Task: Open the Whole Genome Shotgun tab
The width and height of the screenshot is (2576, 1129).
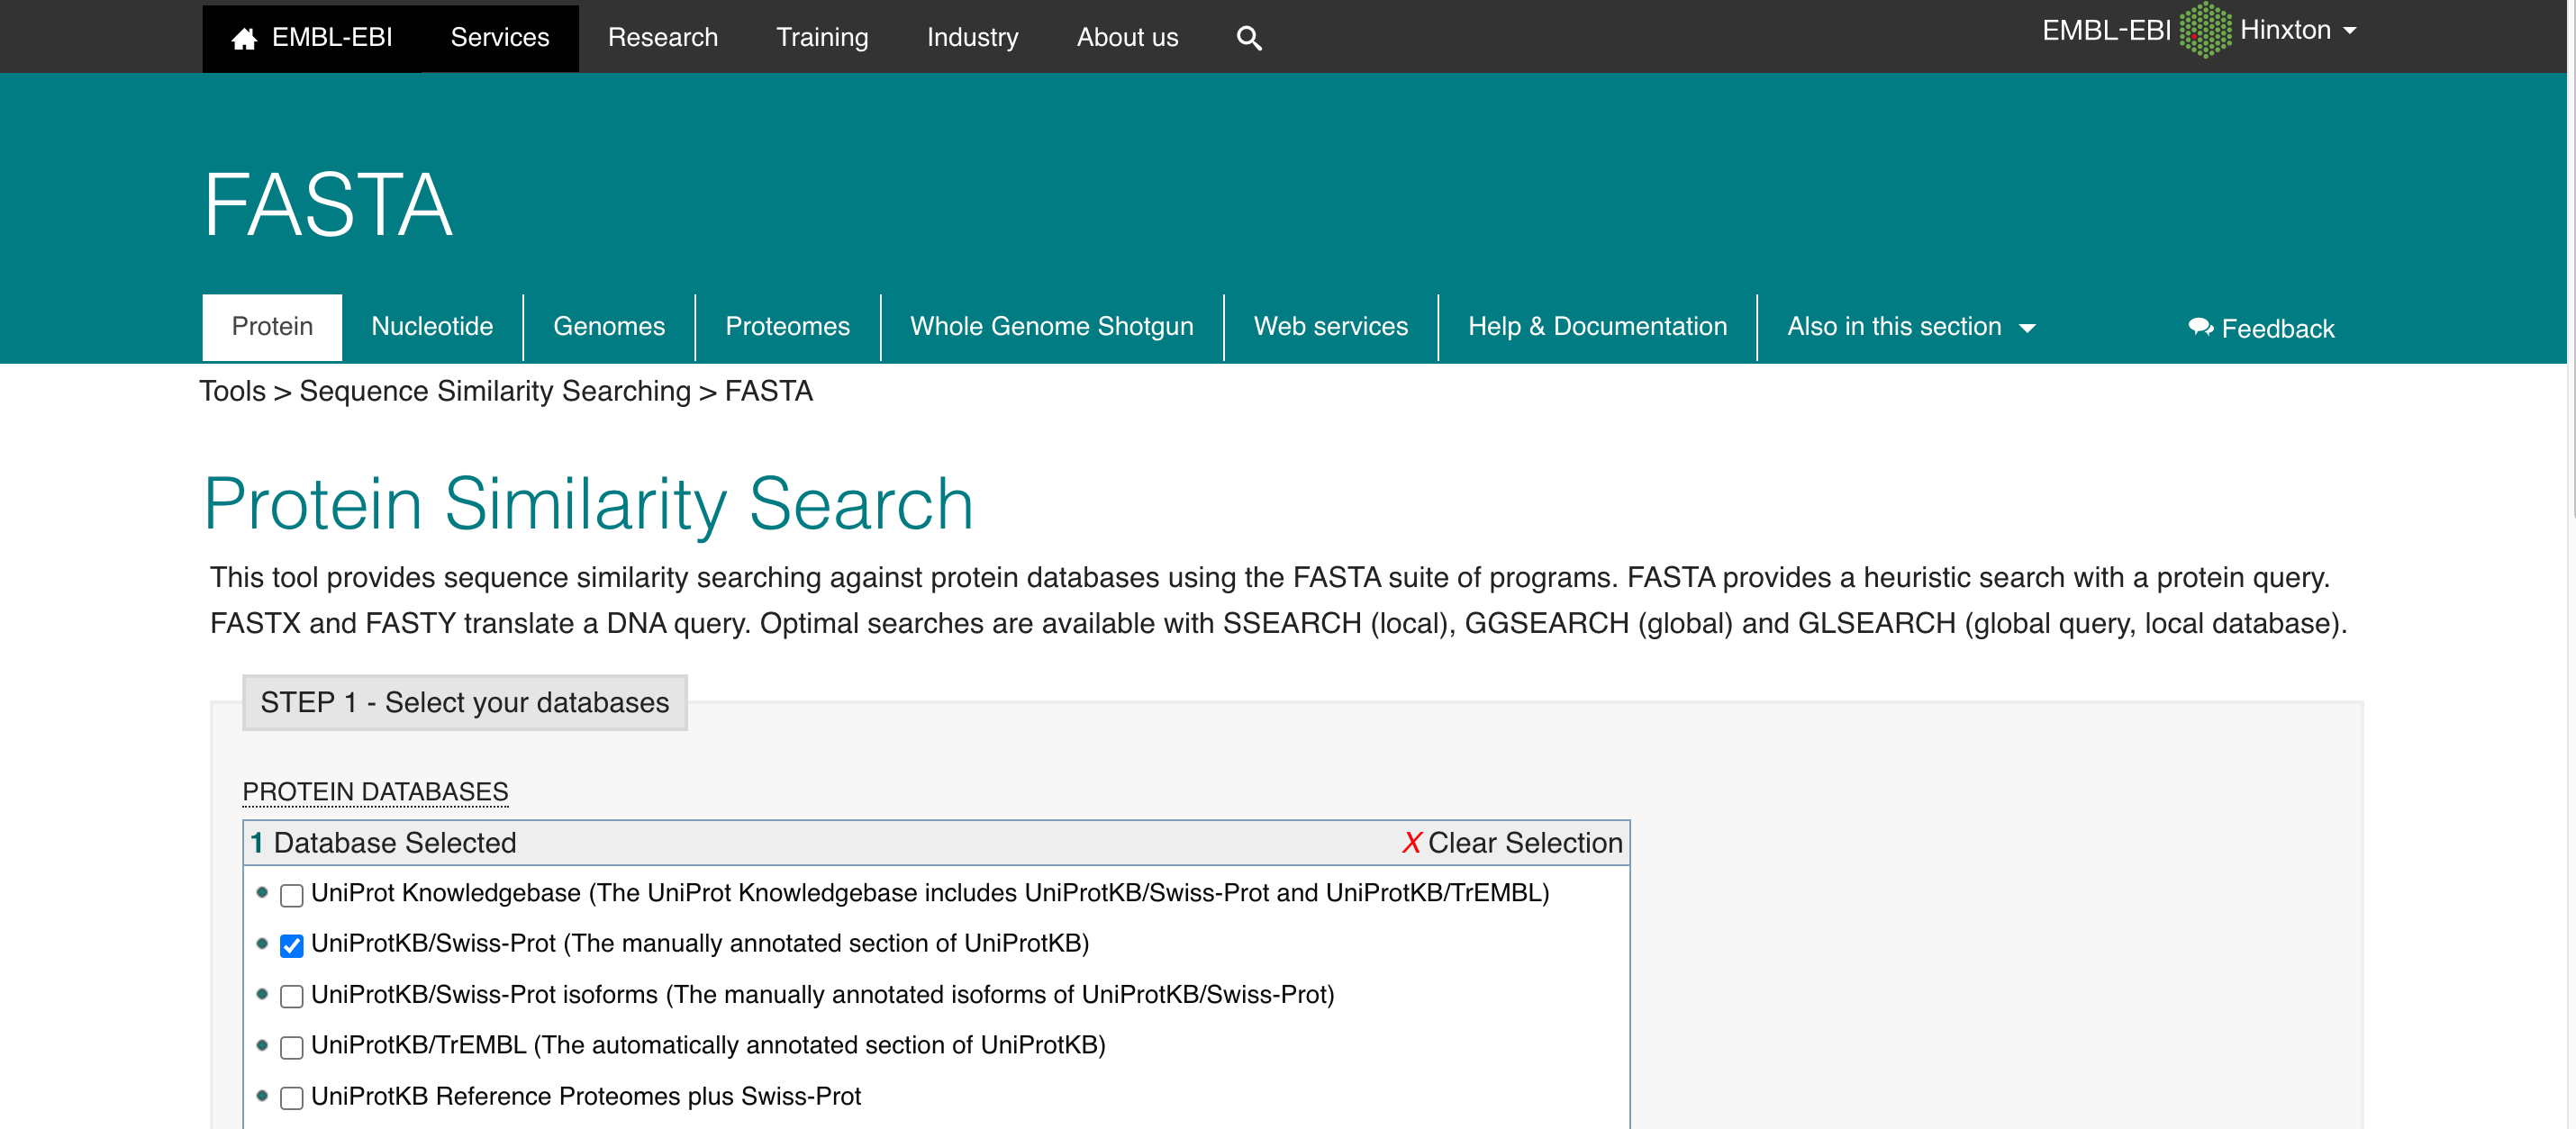Action: 1051,327
